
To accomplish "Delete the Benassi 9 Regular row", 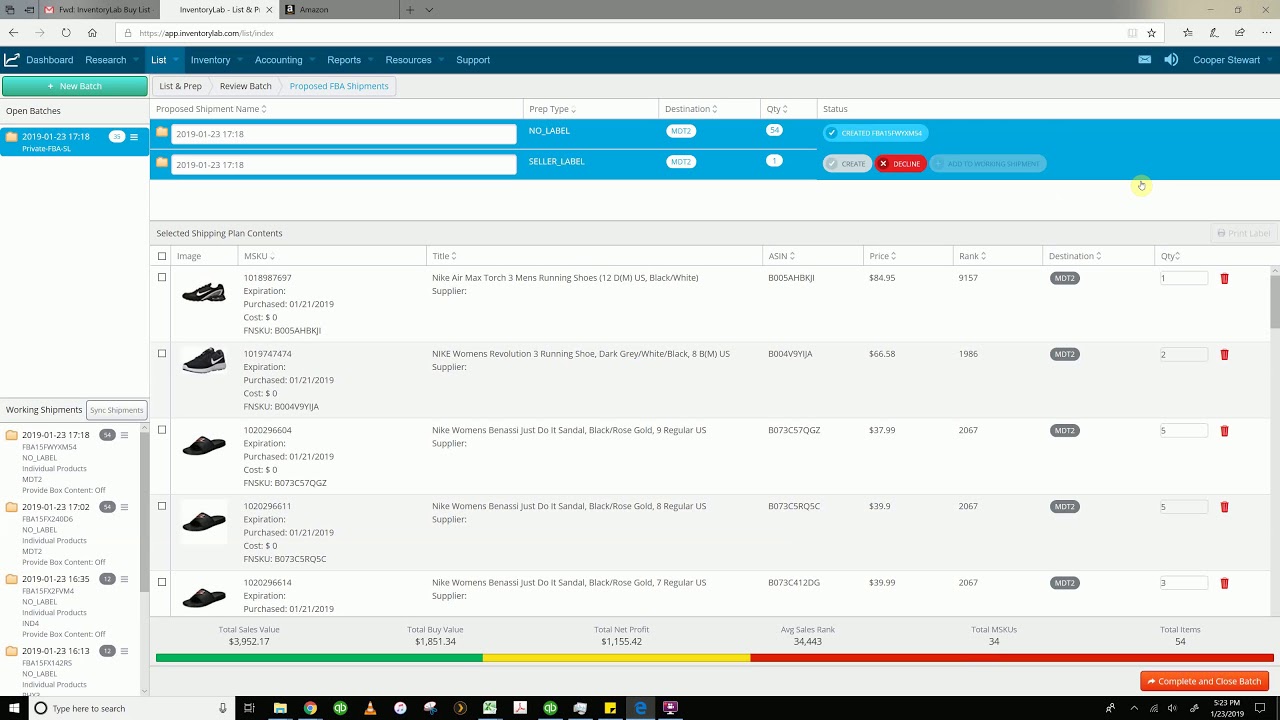I will [x=1224, y=431].
